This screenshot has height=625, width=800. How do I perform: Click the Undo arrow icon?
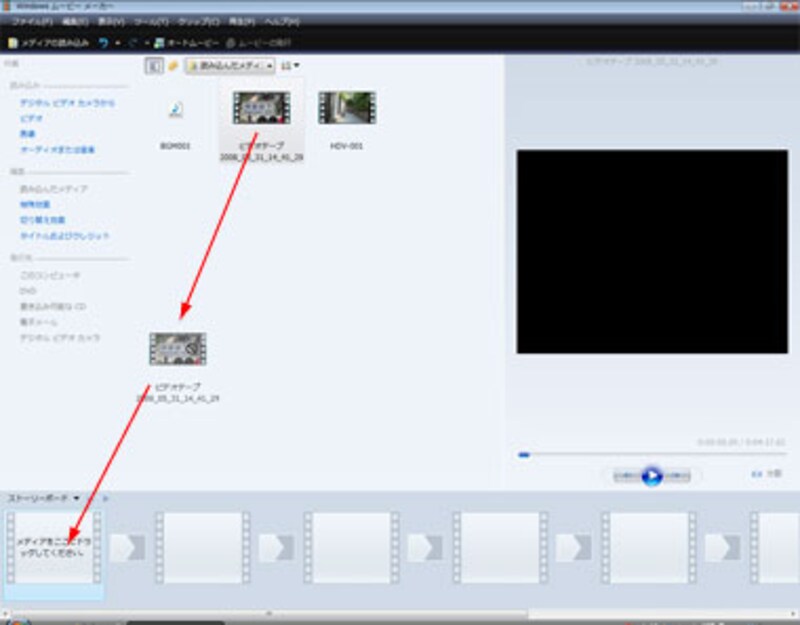tap(104, 43)
